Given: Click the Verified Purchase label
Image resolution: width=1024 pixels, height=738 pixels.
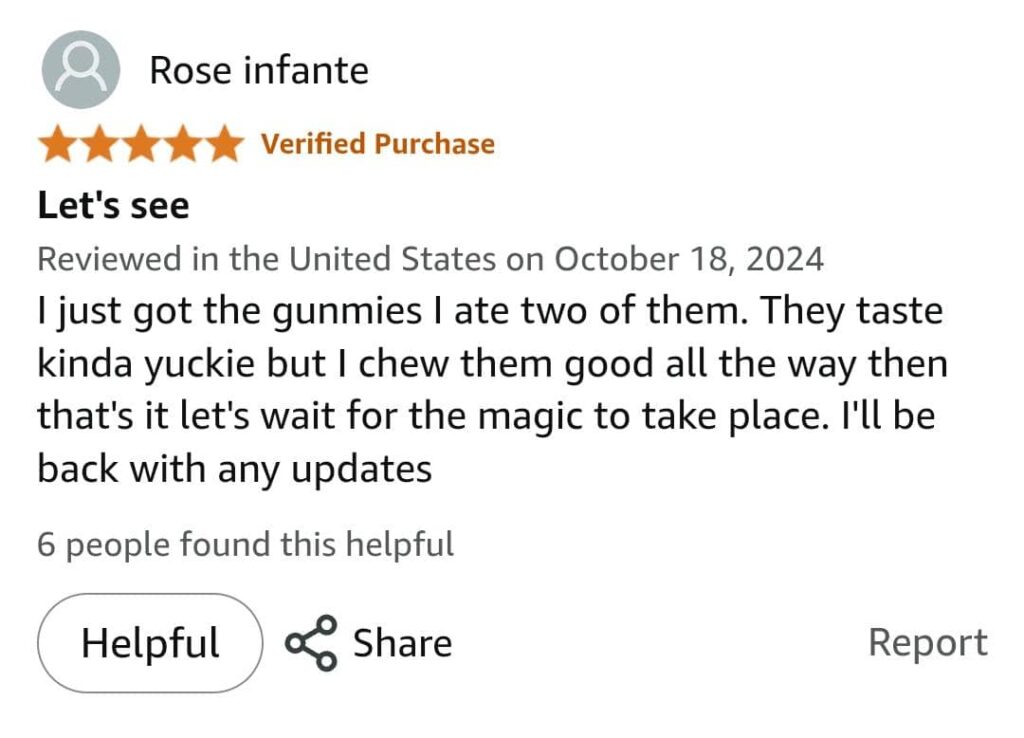Looking at the screenshot, I should coord(378,144).
